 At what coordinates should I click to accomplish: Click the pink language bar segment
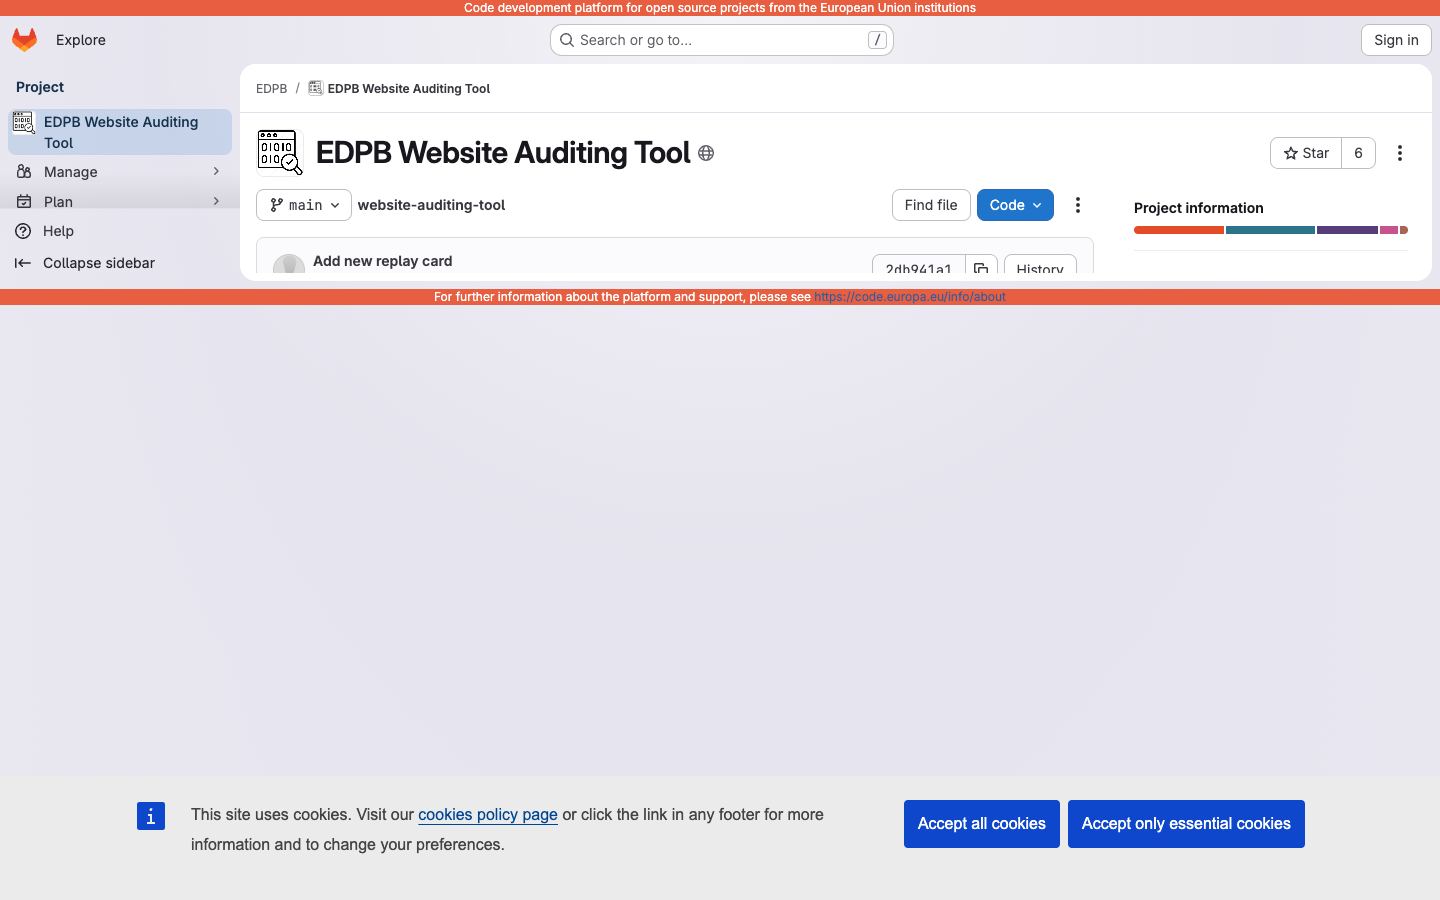click(x=1389, y=230)
